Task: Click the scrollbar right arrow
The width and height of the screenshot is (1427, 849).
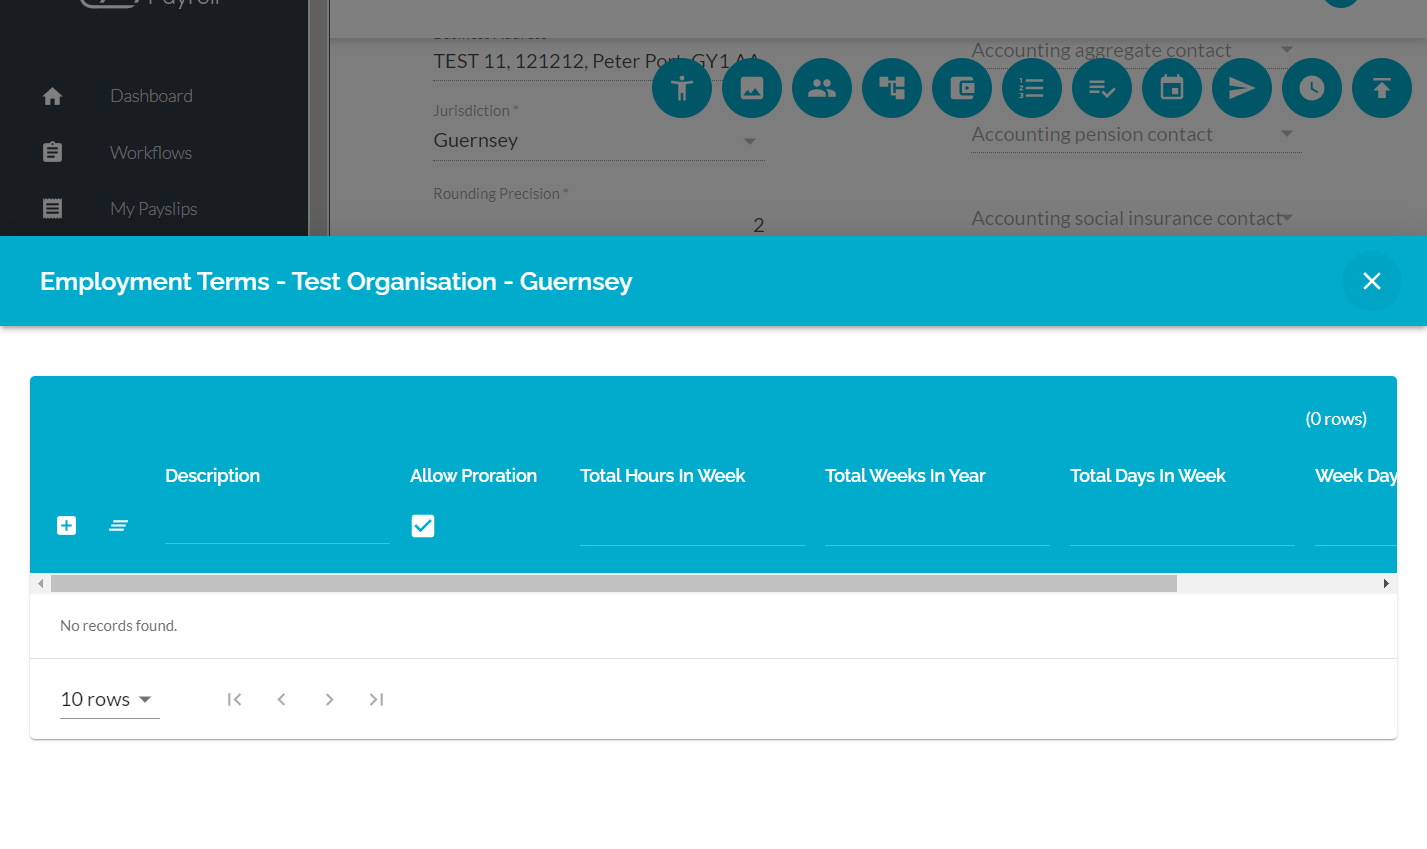Action: 1386,583
